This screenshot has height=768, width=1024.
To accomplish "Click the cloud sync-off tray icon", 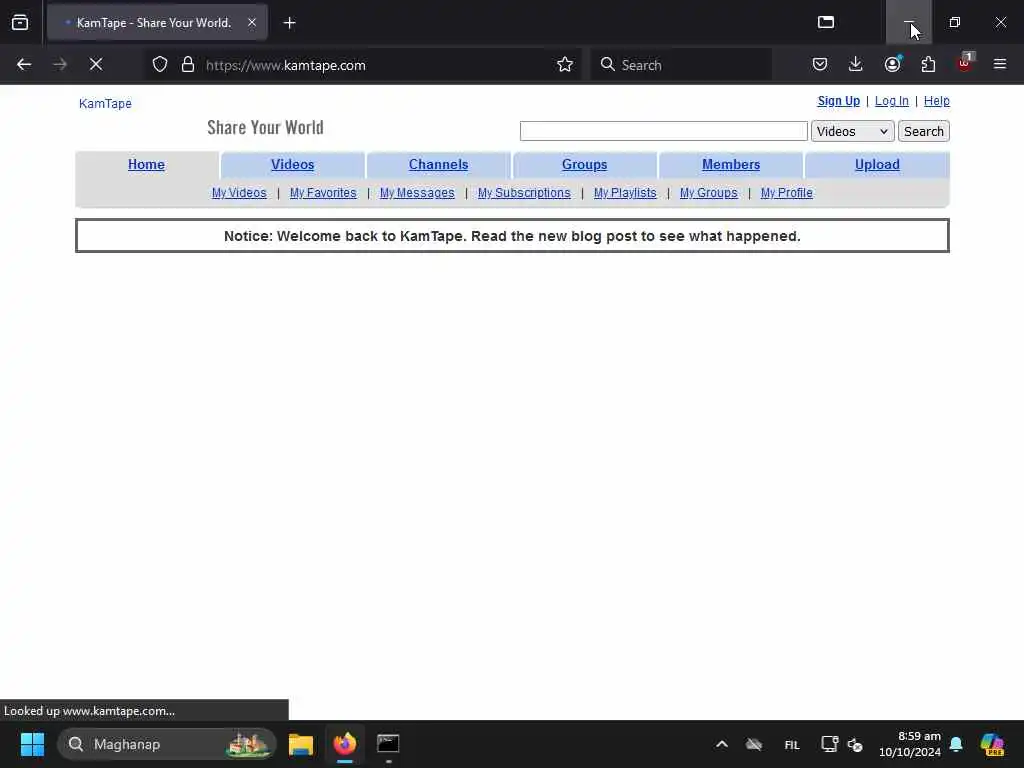I will click(754, 744).
